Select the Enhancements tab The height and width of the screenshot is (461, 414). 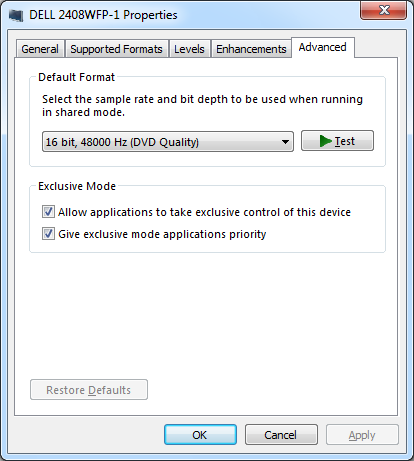click(x=251, y=49)
